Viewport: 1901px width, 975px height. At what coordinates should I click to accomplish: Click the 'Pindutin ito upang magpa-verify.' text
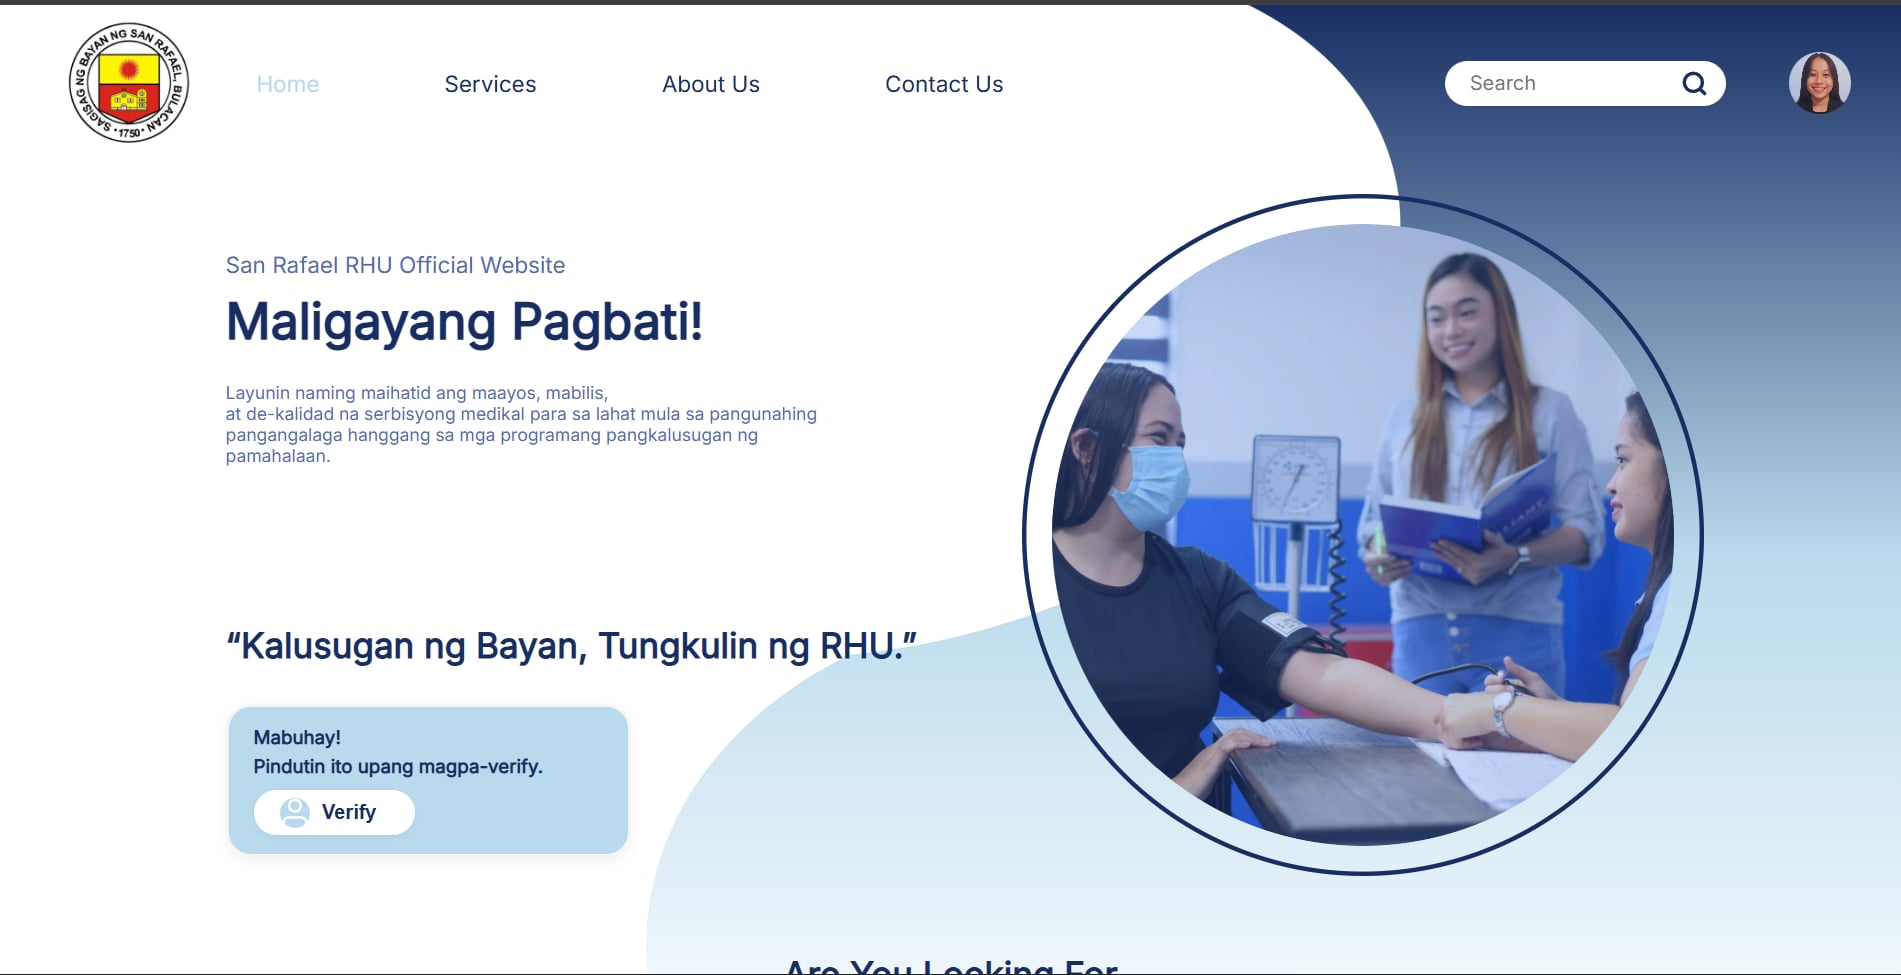[x=398, y=767]
